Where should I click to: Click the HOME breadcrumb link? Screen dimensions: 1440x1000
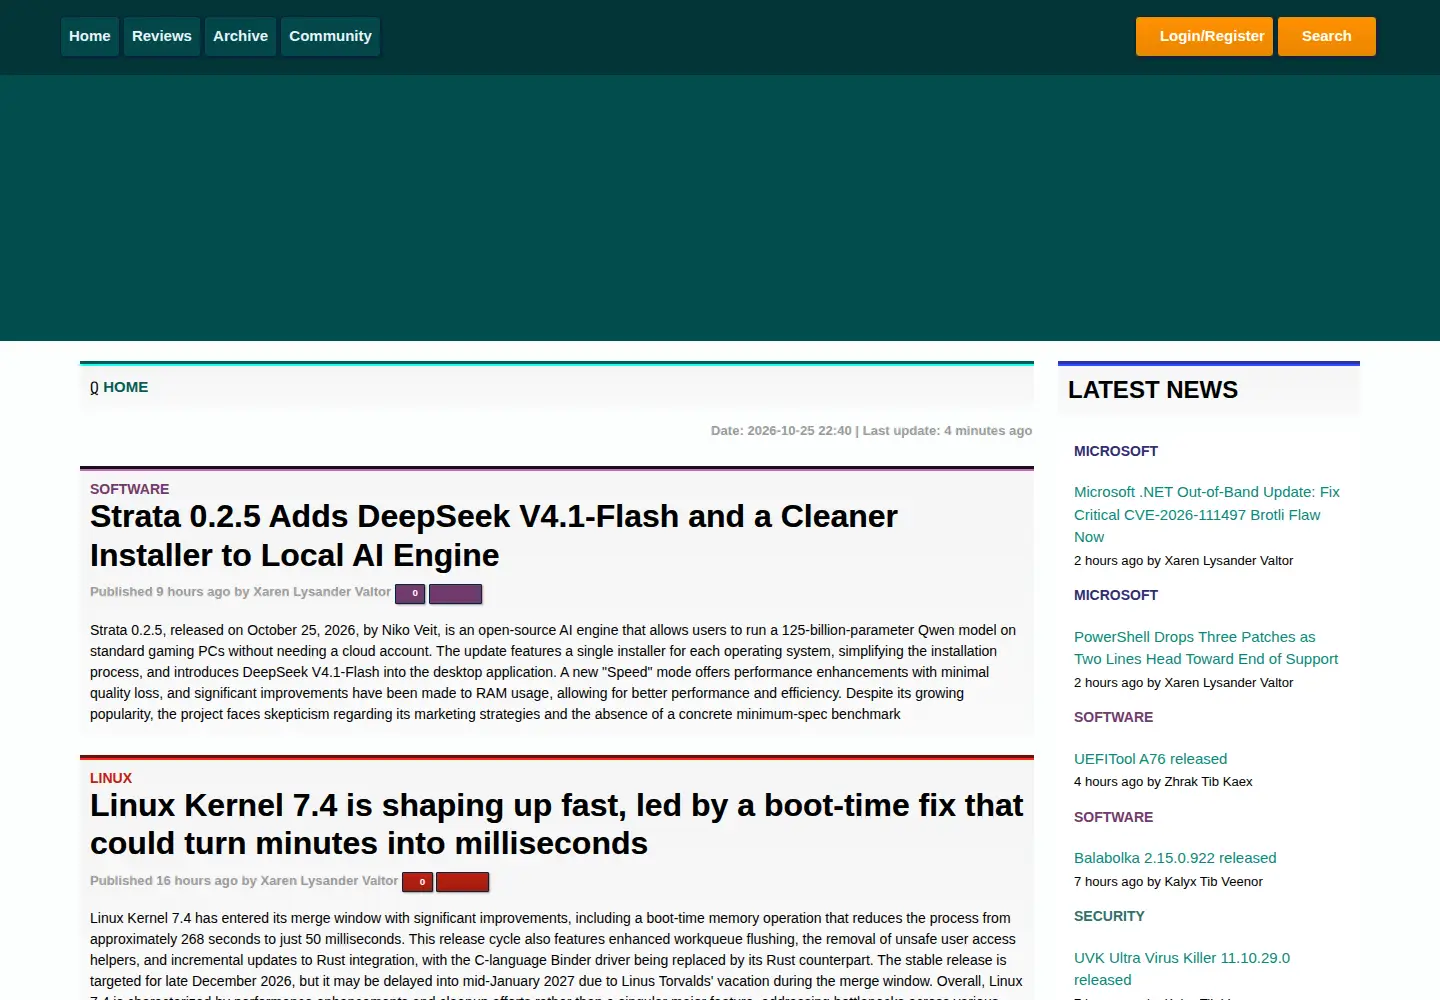pos(126,387)
